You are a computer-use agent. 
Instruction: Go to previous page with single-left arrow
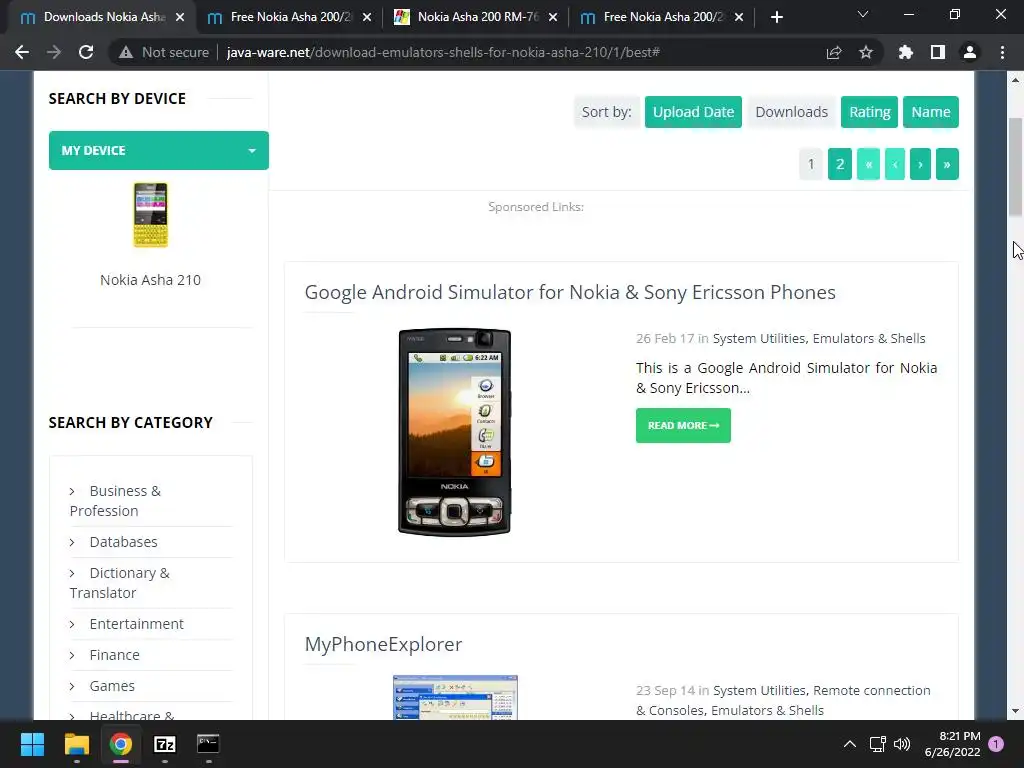click(895, 164)
